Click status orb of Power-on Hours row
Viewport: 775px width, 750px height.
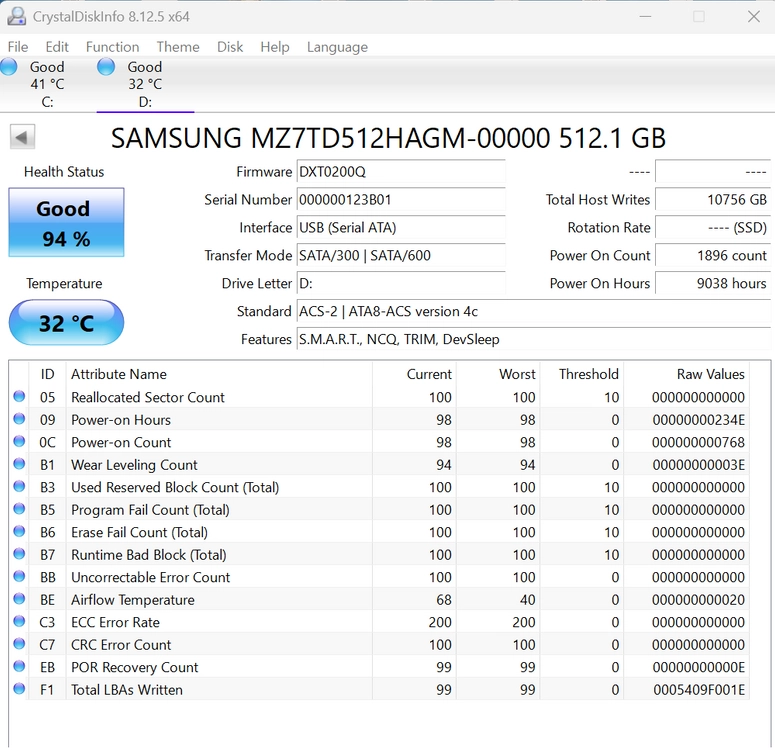pos(19,419)
